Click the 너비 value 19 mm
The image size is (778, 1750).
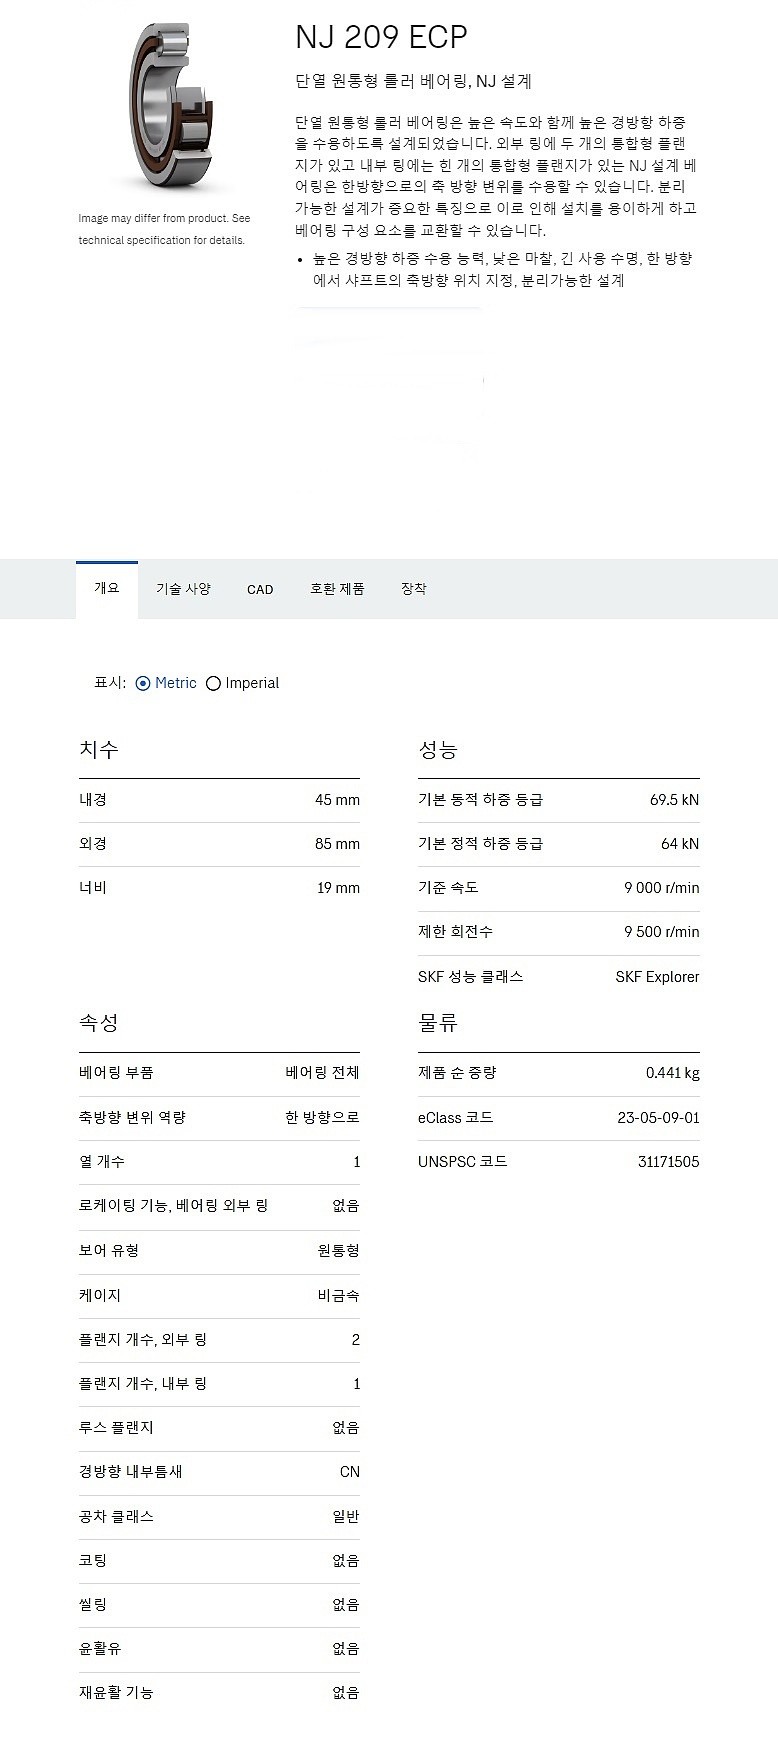pyautogui.click(x=338, y=888)
